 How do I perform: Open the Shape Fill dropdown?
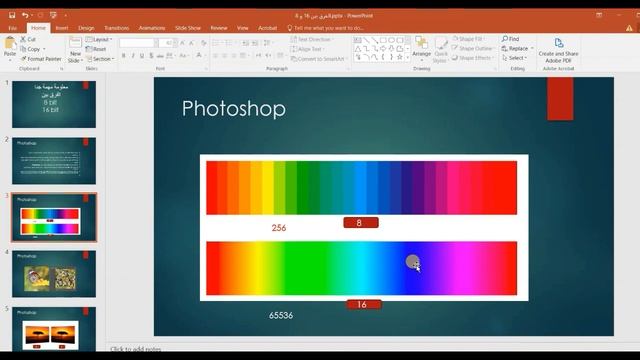[469, 39]
